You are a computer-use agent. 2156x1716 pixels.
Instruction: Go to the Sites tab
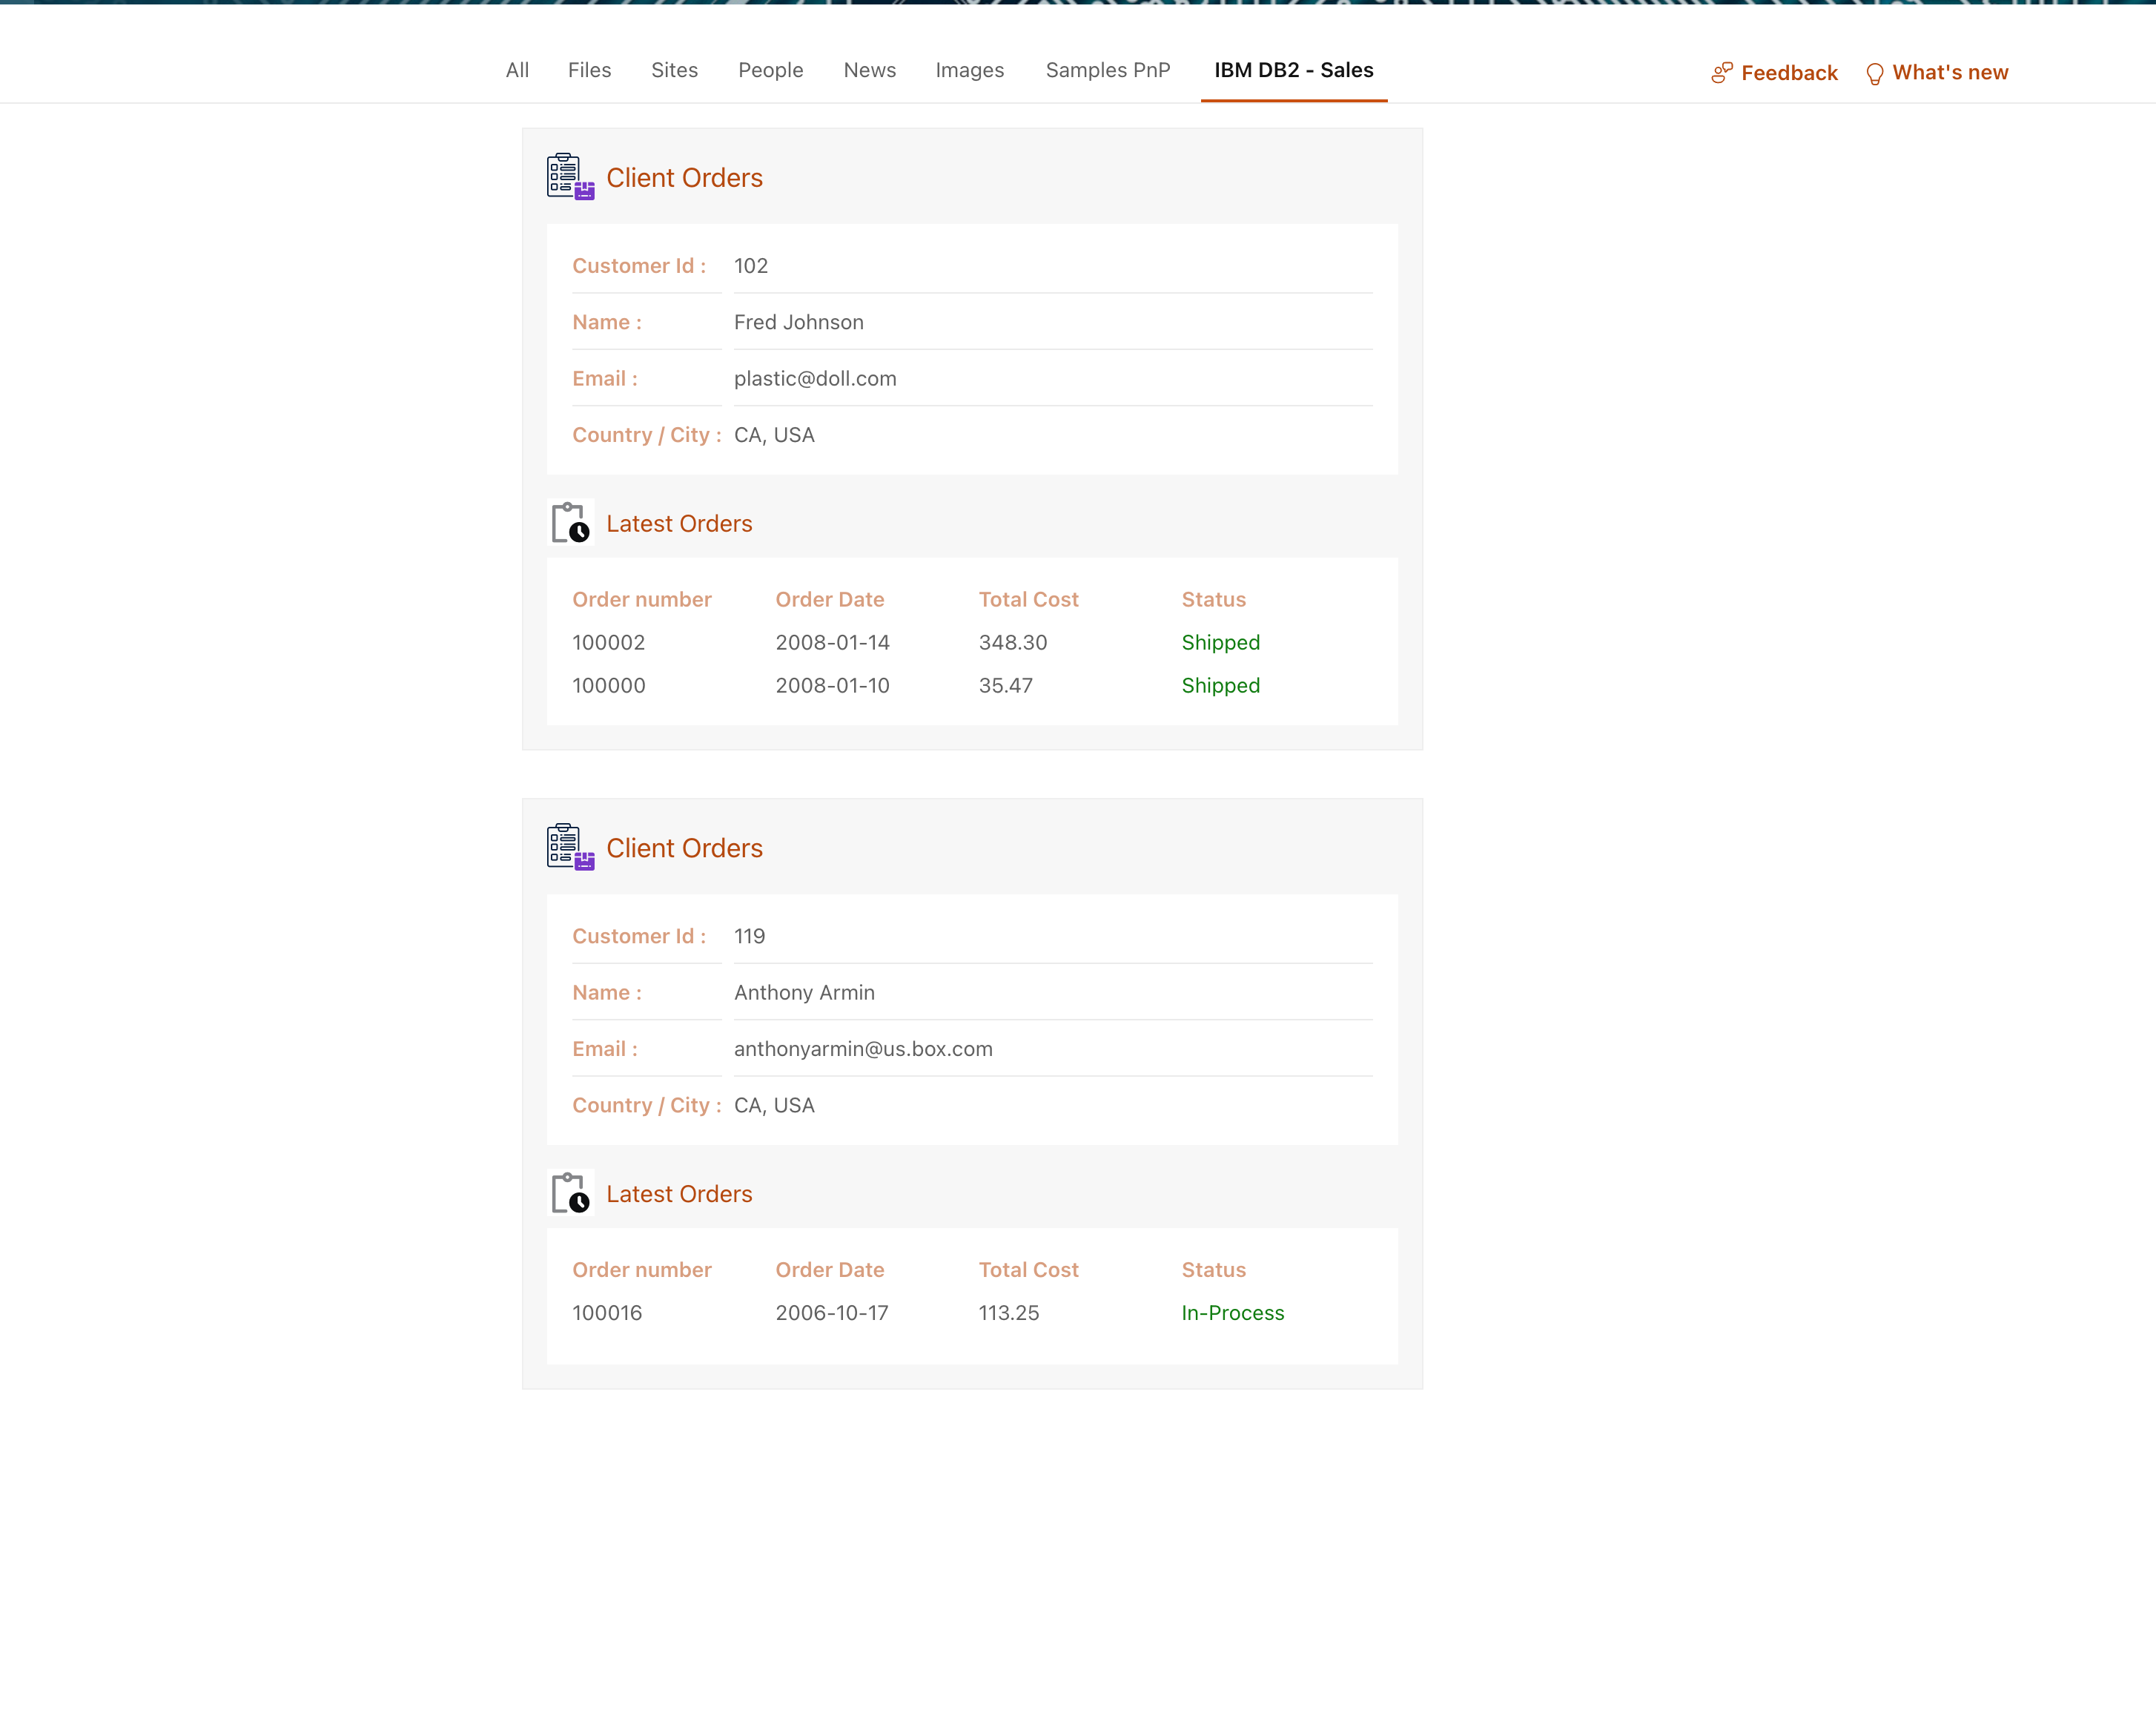pyautogui.click(x=674, y=70)
